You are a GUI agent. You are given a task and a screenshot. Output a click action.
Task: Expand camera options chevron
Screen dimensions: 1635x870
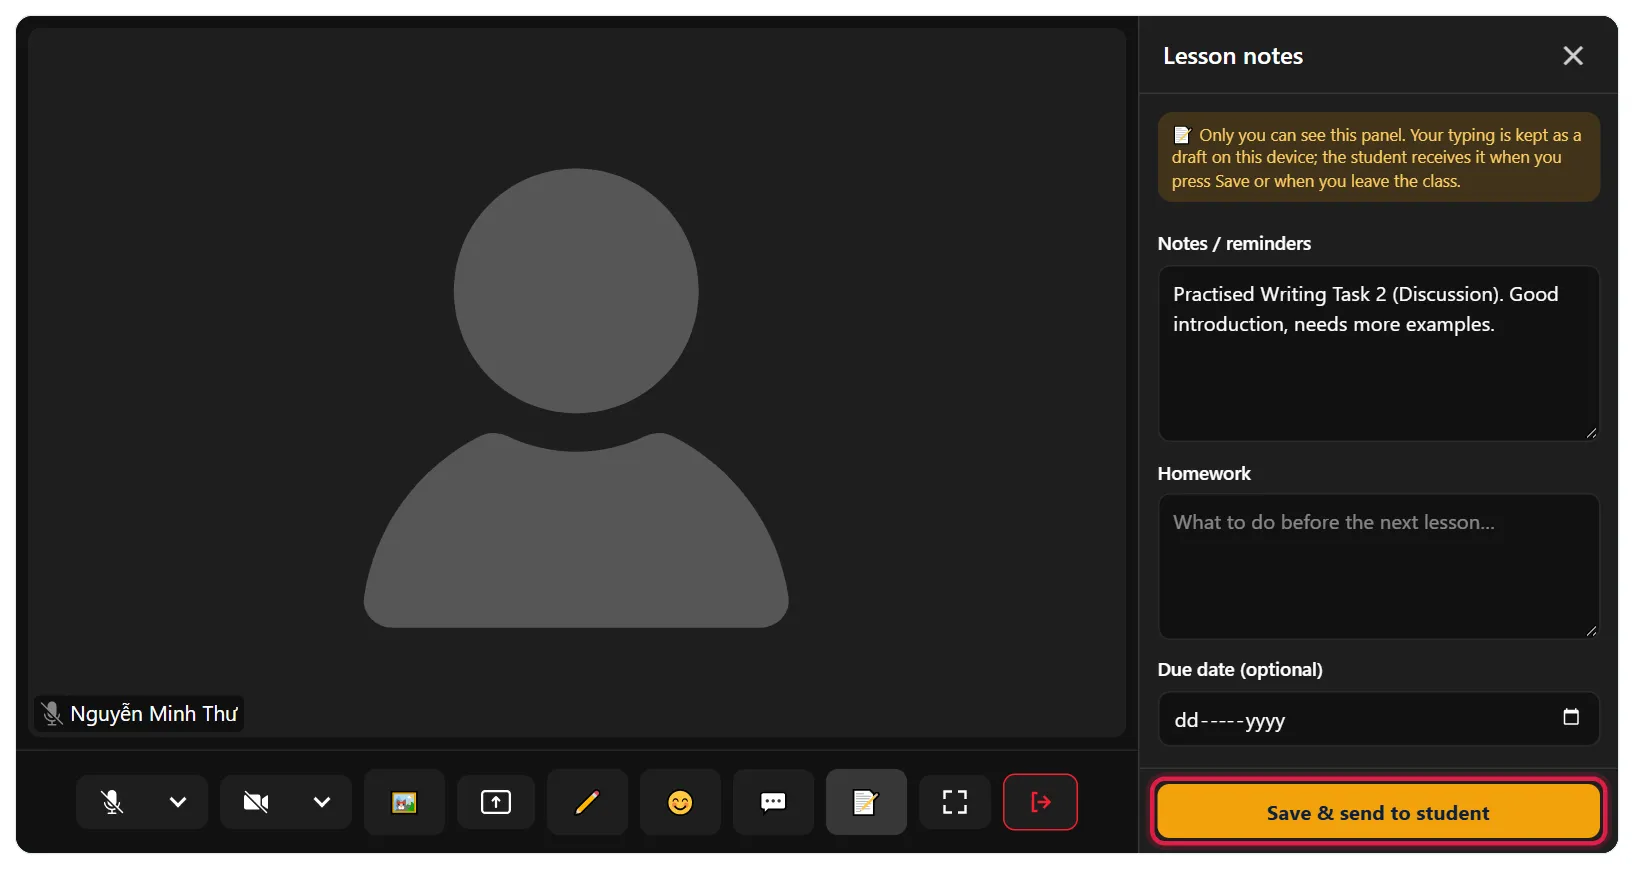(x=322, y=802)
